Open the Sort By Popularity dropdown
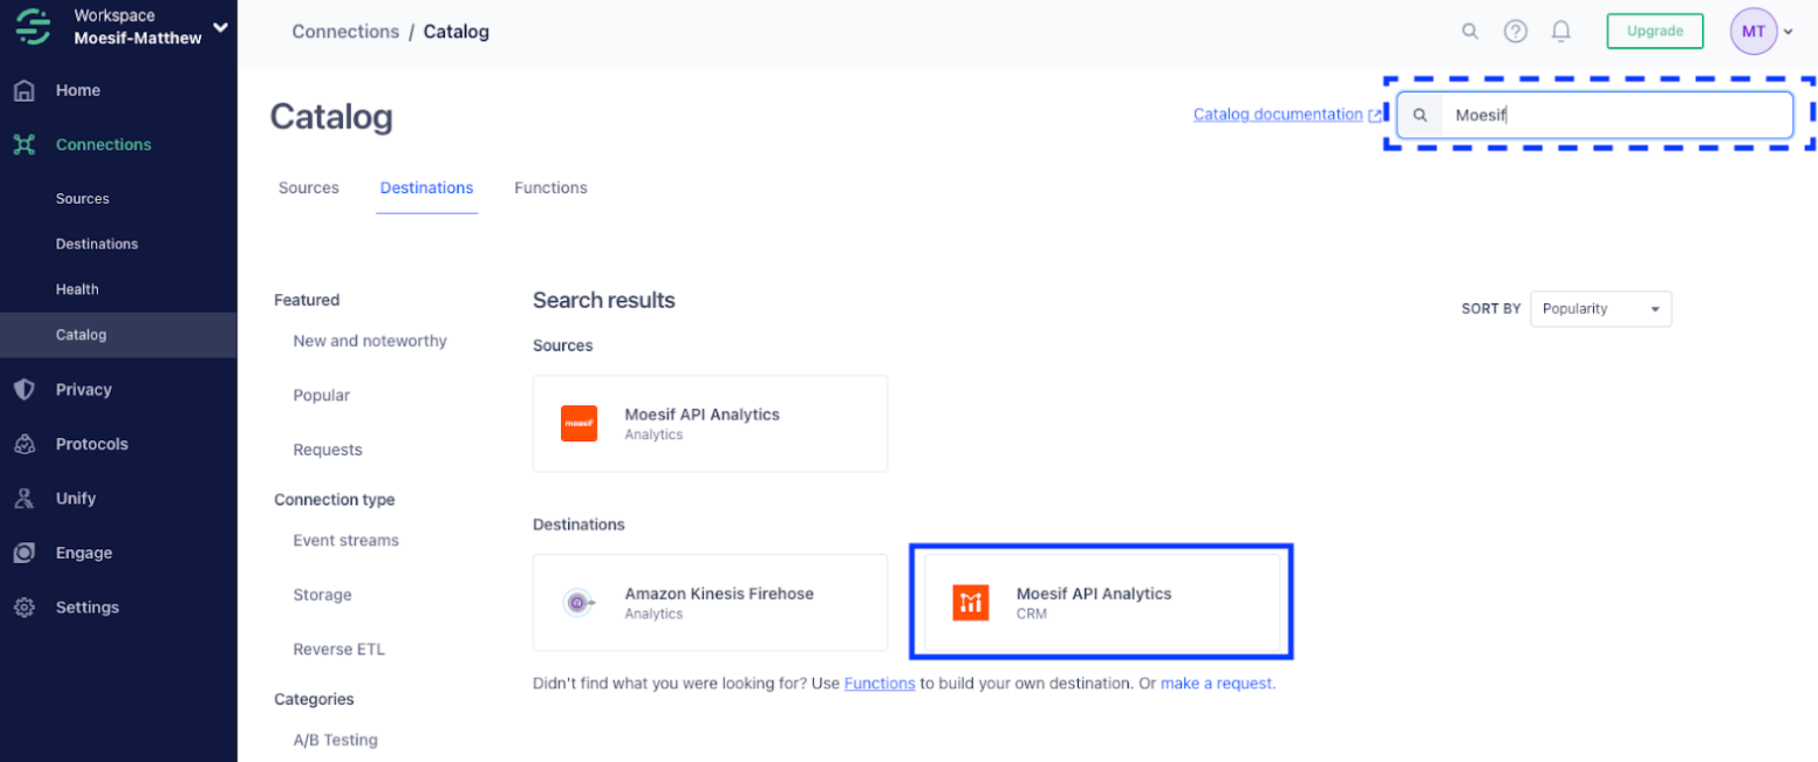 pos(1600,309)
